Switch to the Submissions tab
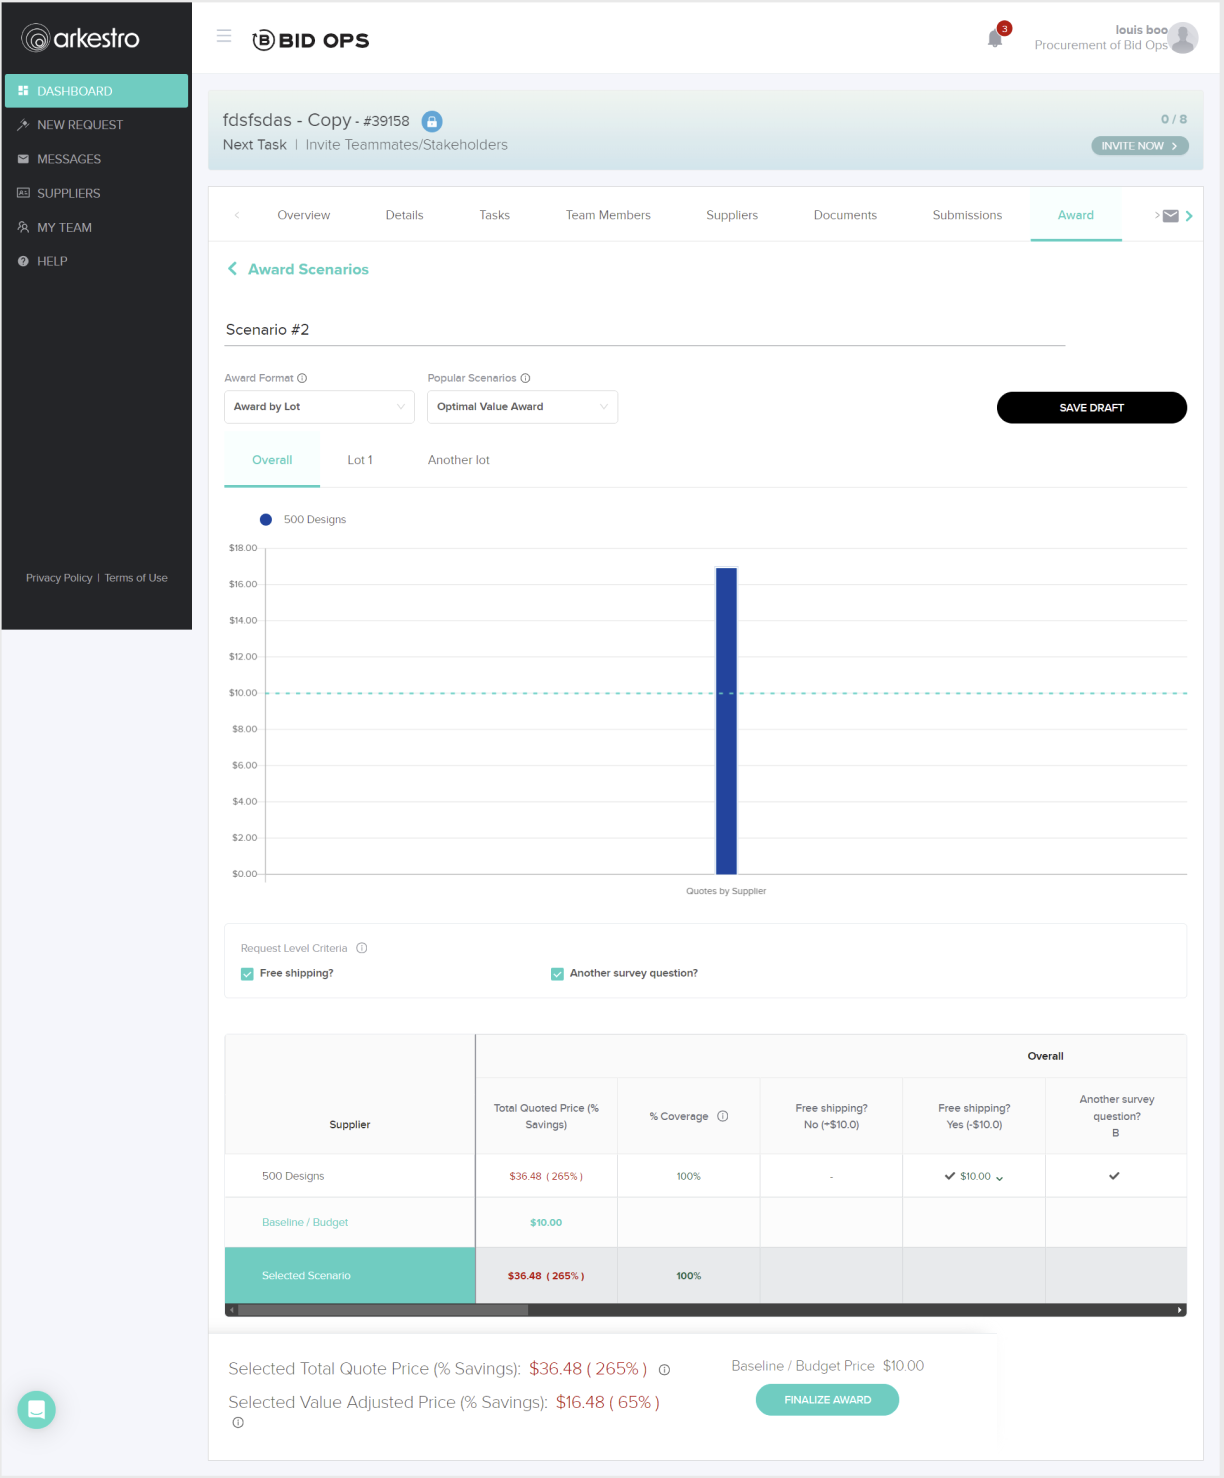The image size is (1224, 1478). pos(966,215)
